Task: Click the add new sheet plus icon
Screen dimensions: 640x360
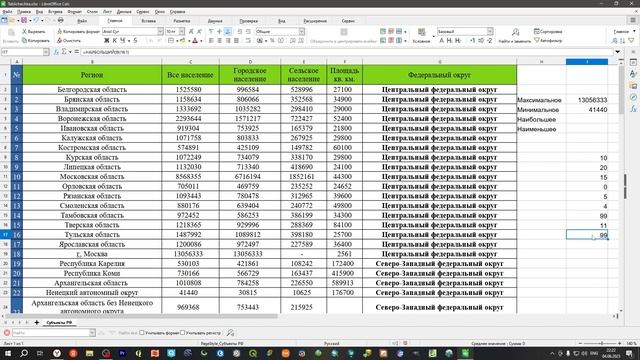Action: click(36, 322)
